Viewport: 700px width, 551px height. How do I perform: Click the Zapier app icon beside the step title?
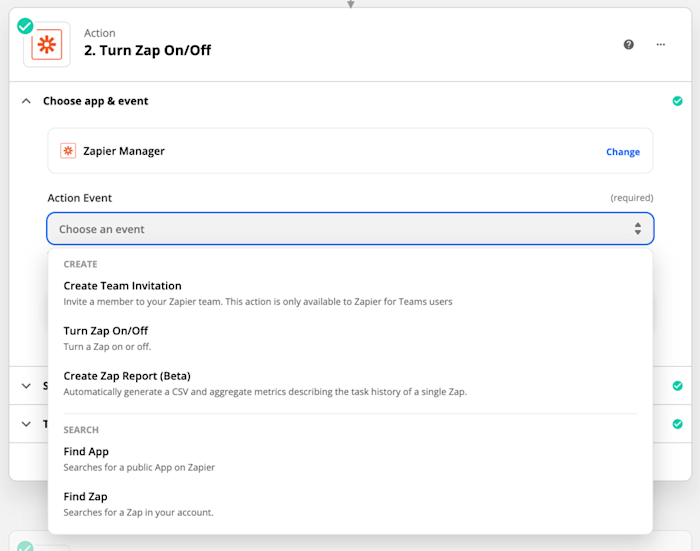tap(46, 46)
